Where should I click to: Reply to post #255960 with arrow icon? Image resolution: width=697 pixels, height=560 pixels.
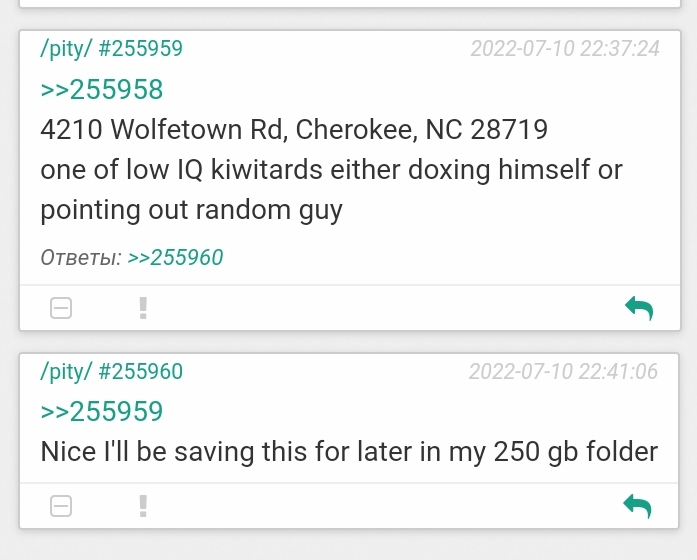[x=638, y=507]
